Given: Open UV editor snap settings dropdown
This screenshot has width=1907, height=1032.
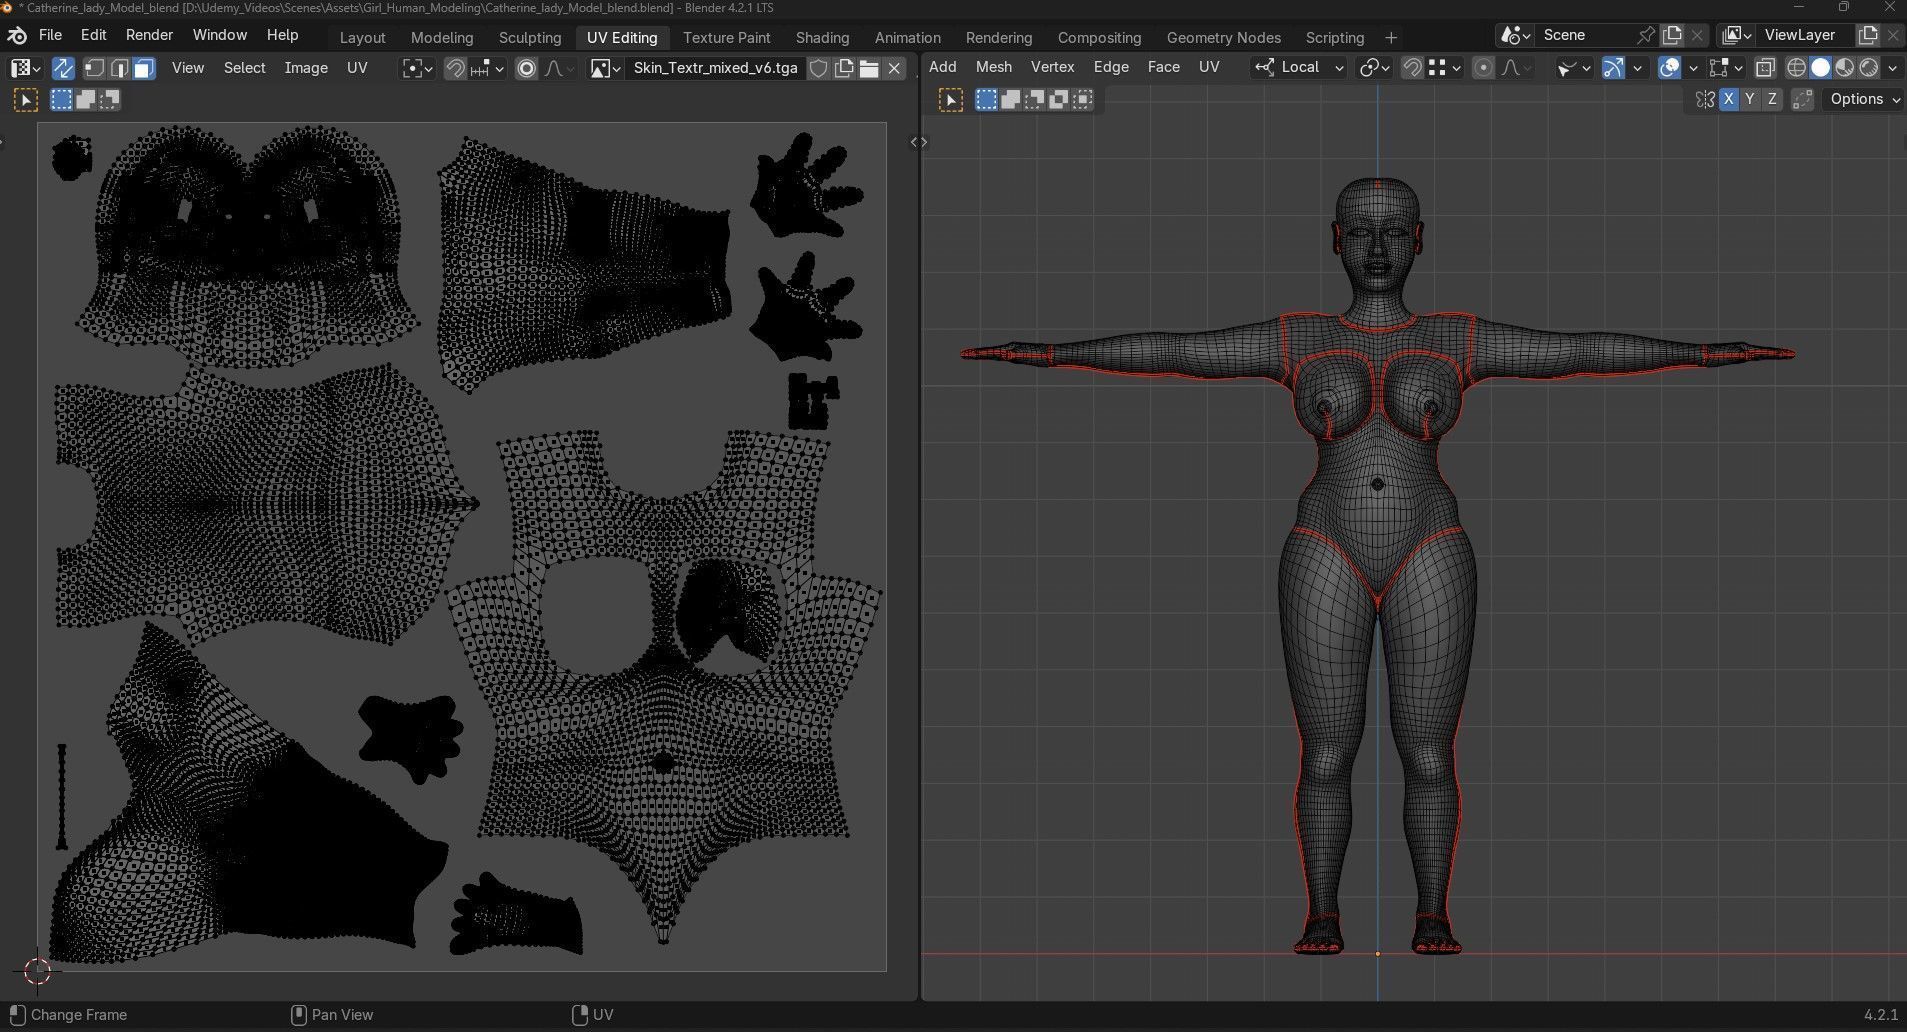Looking at the screenshot, I should coord(487,68).
